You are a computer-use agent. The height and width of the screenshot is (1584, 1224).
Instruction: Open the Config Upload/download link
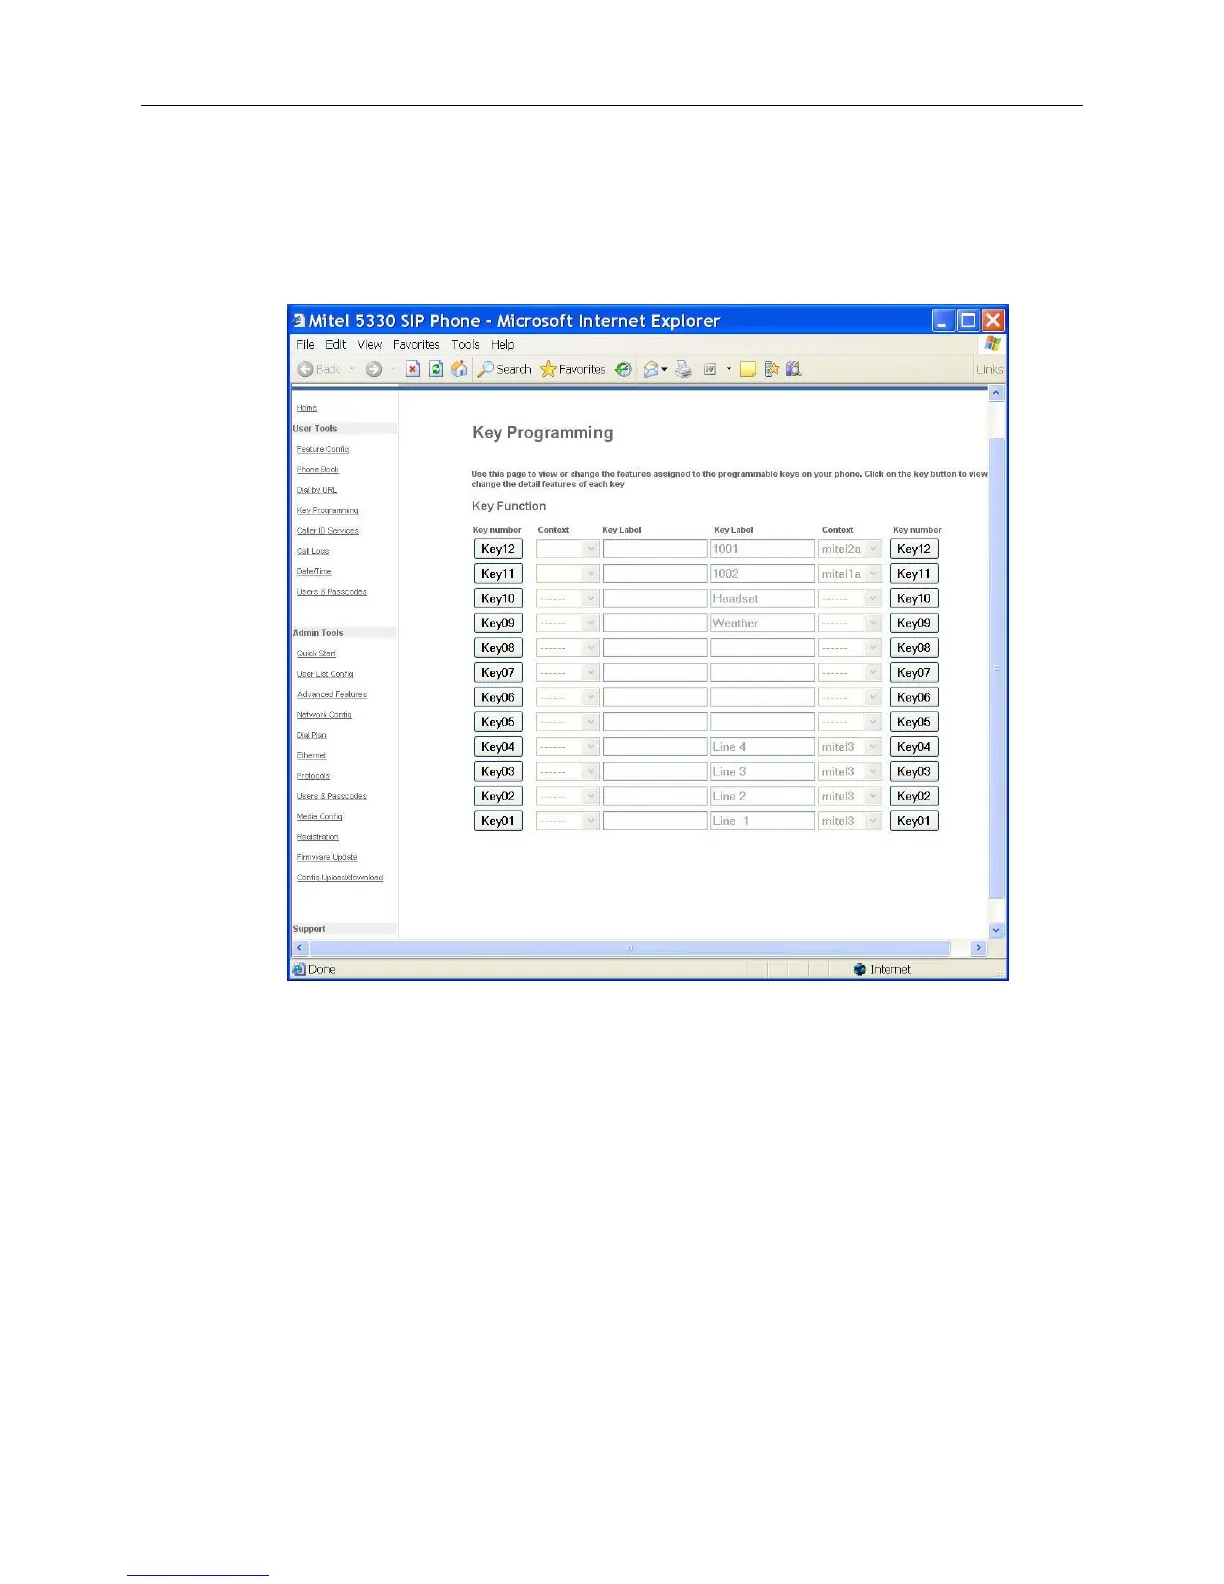340,878
